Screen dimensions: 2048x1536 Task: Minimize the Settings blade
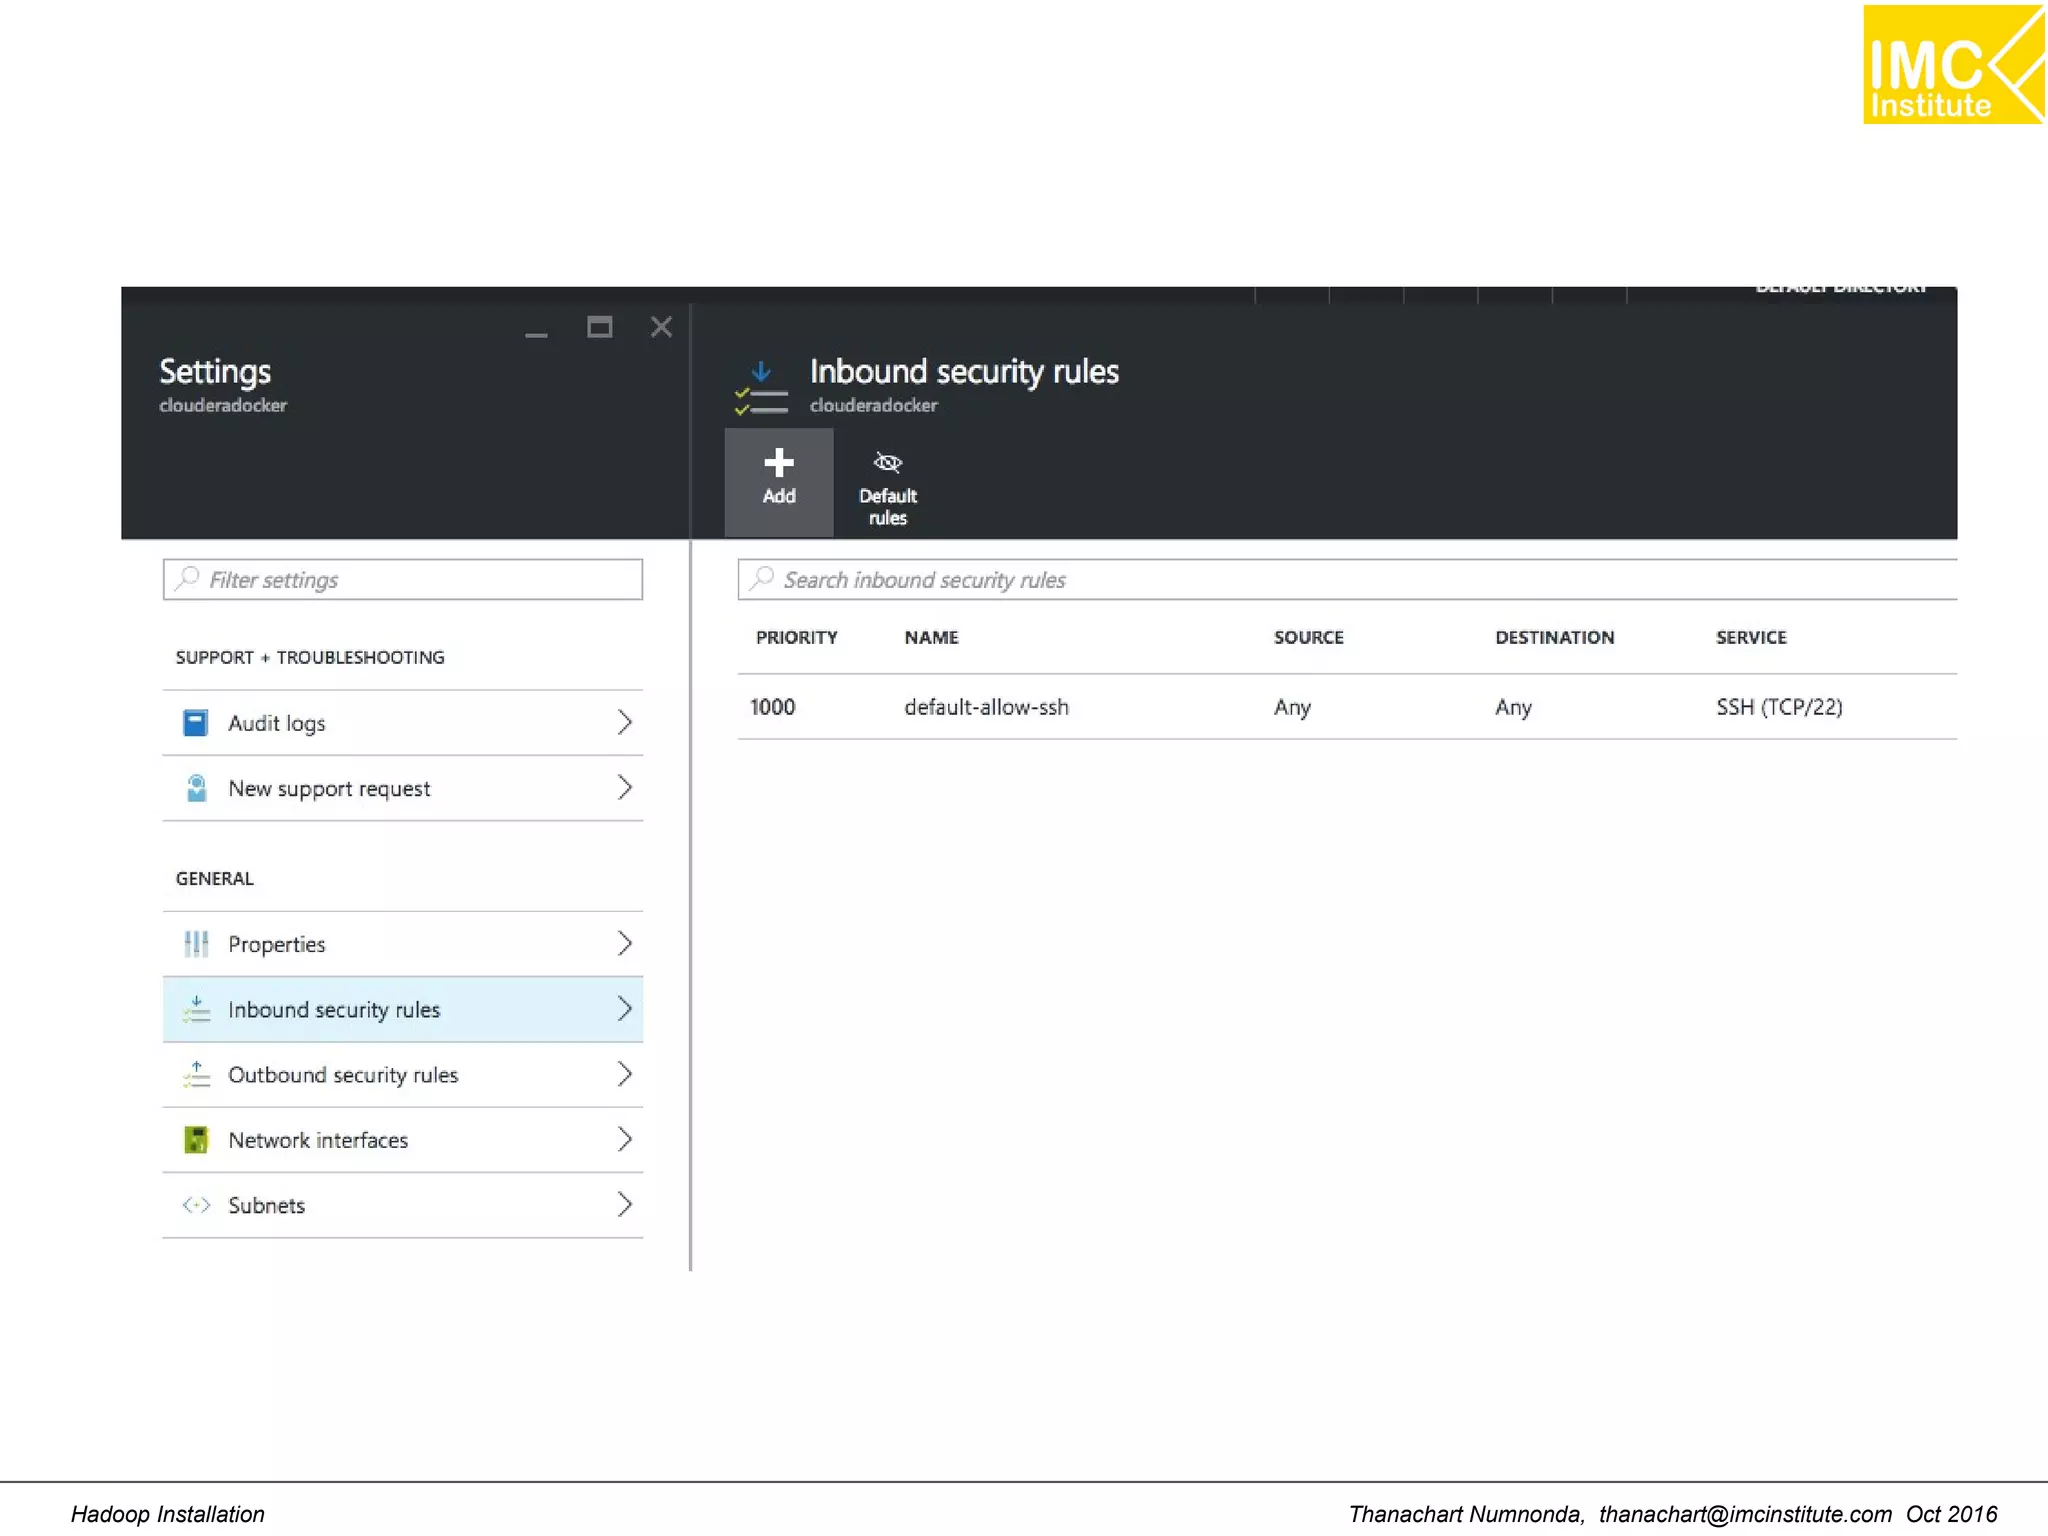536,334
